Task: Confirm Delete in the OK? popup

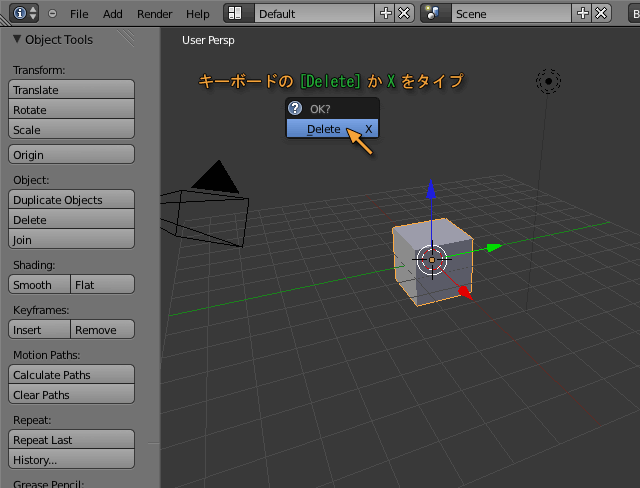Action: pyautogui.click(x=324, y=129)
